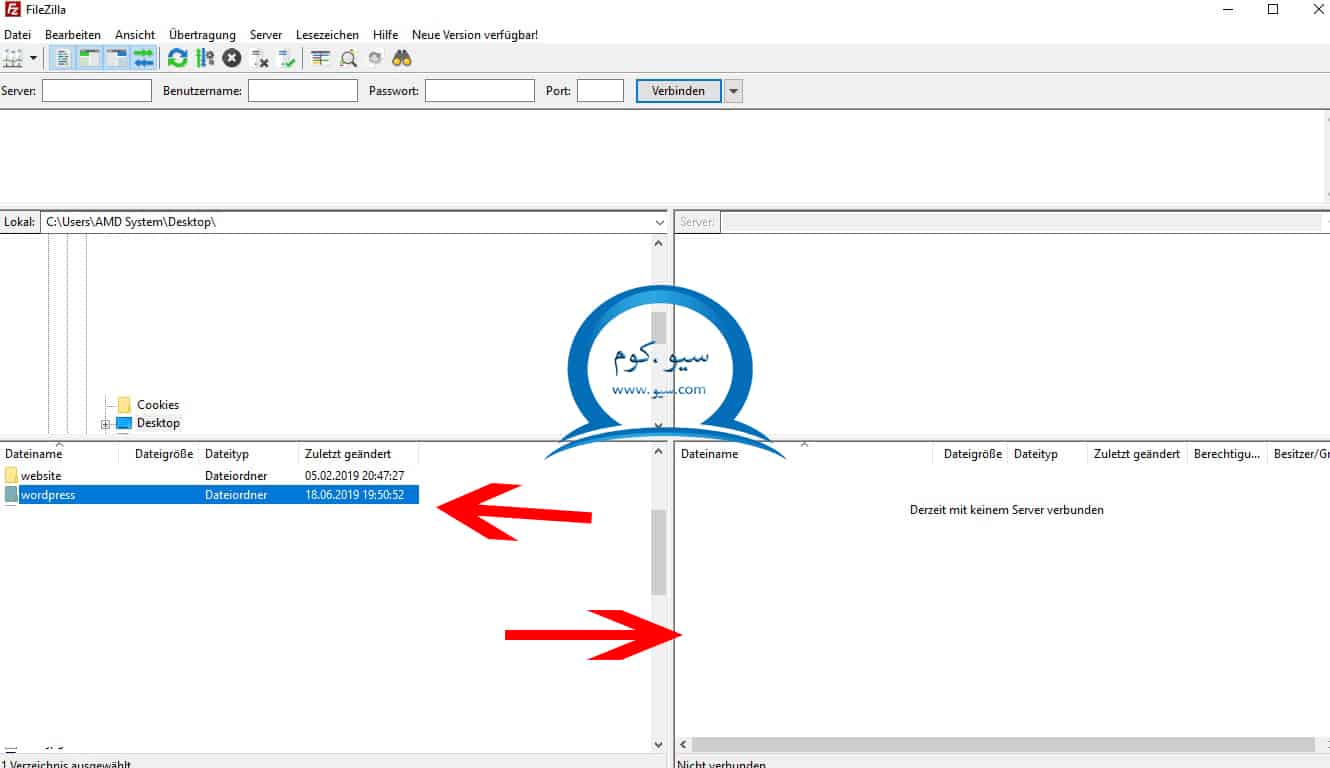The image size is (1330, 768).
Task: Open the Ansicht menu
Action: coord(135,34)
